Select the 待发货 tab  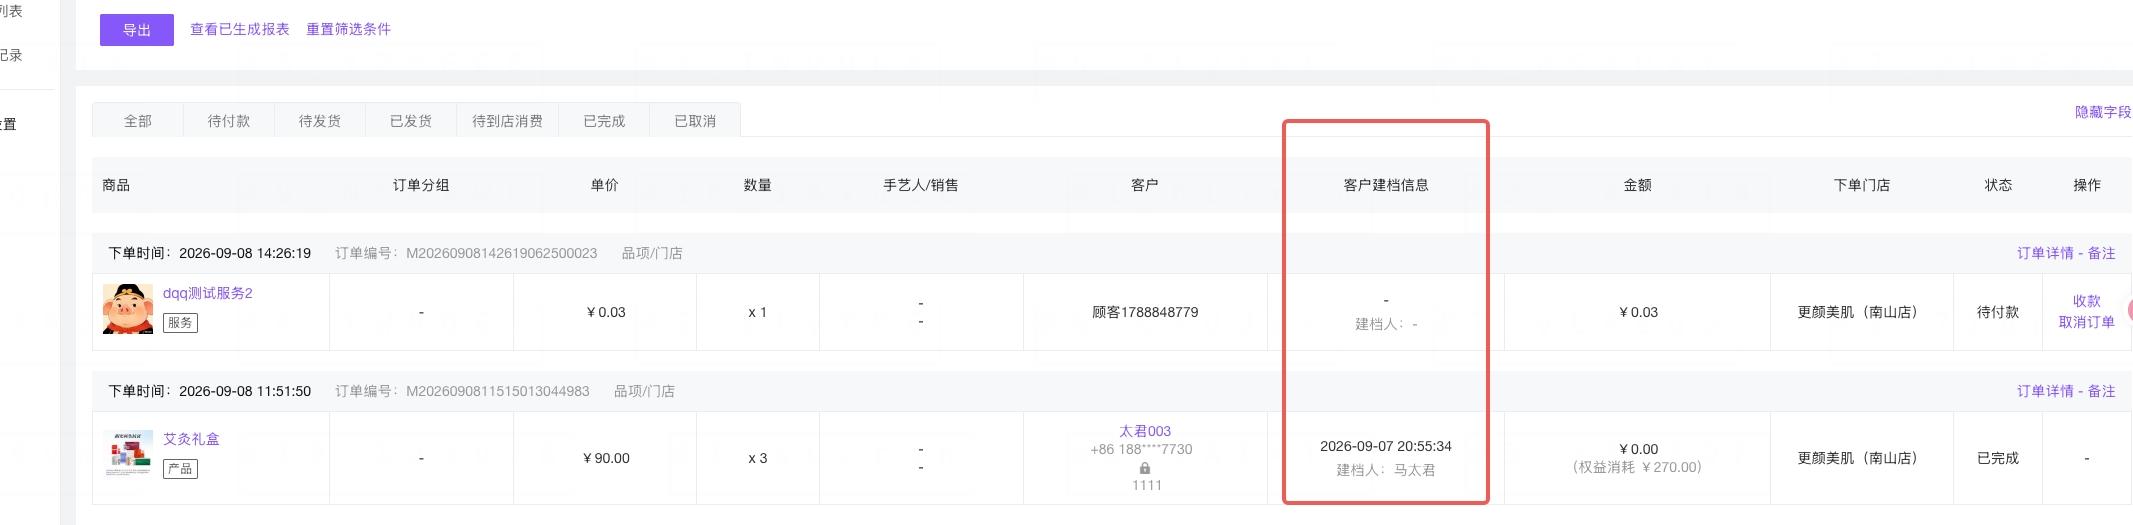point(320,121)
